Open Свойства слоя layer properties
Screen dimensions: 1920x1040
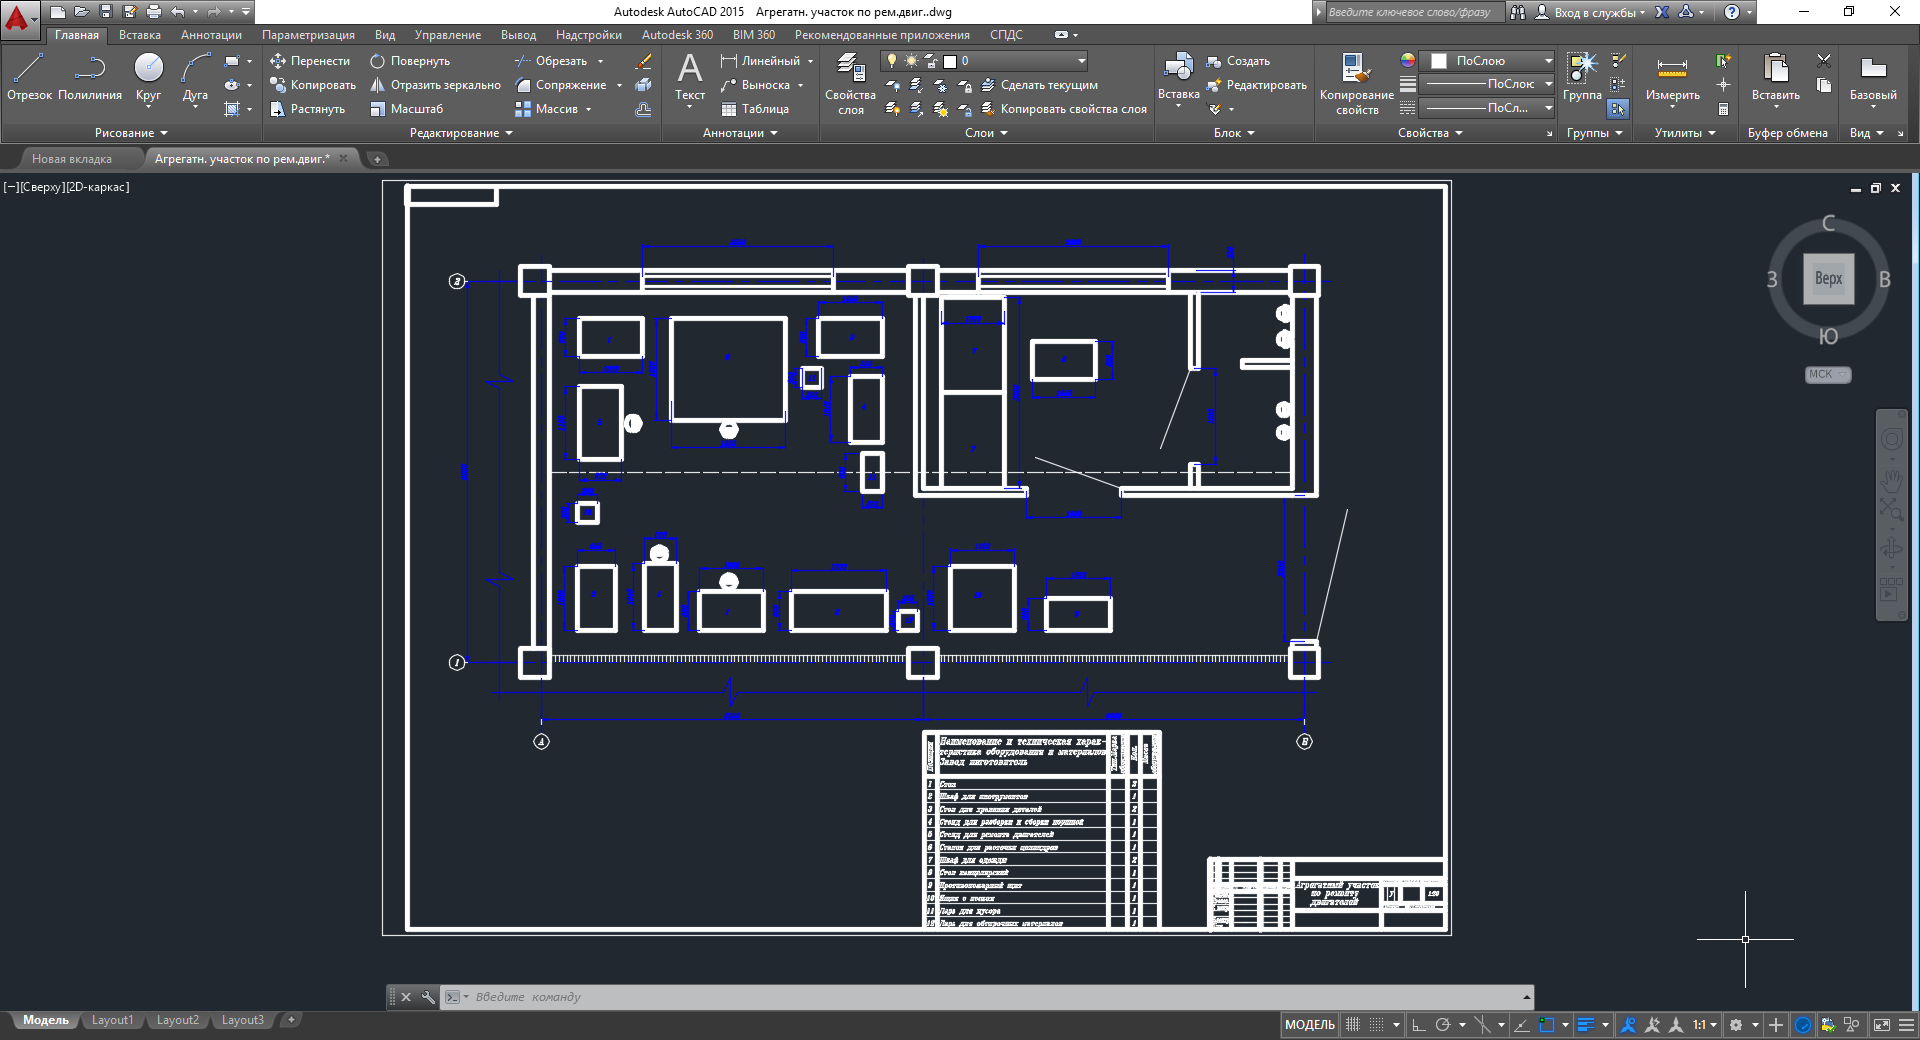[x=850, y=83]
